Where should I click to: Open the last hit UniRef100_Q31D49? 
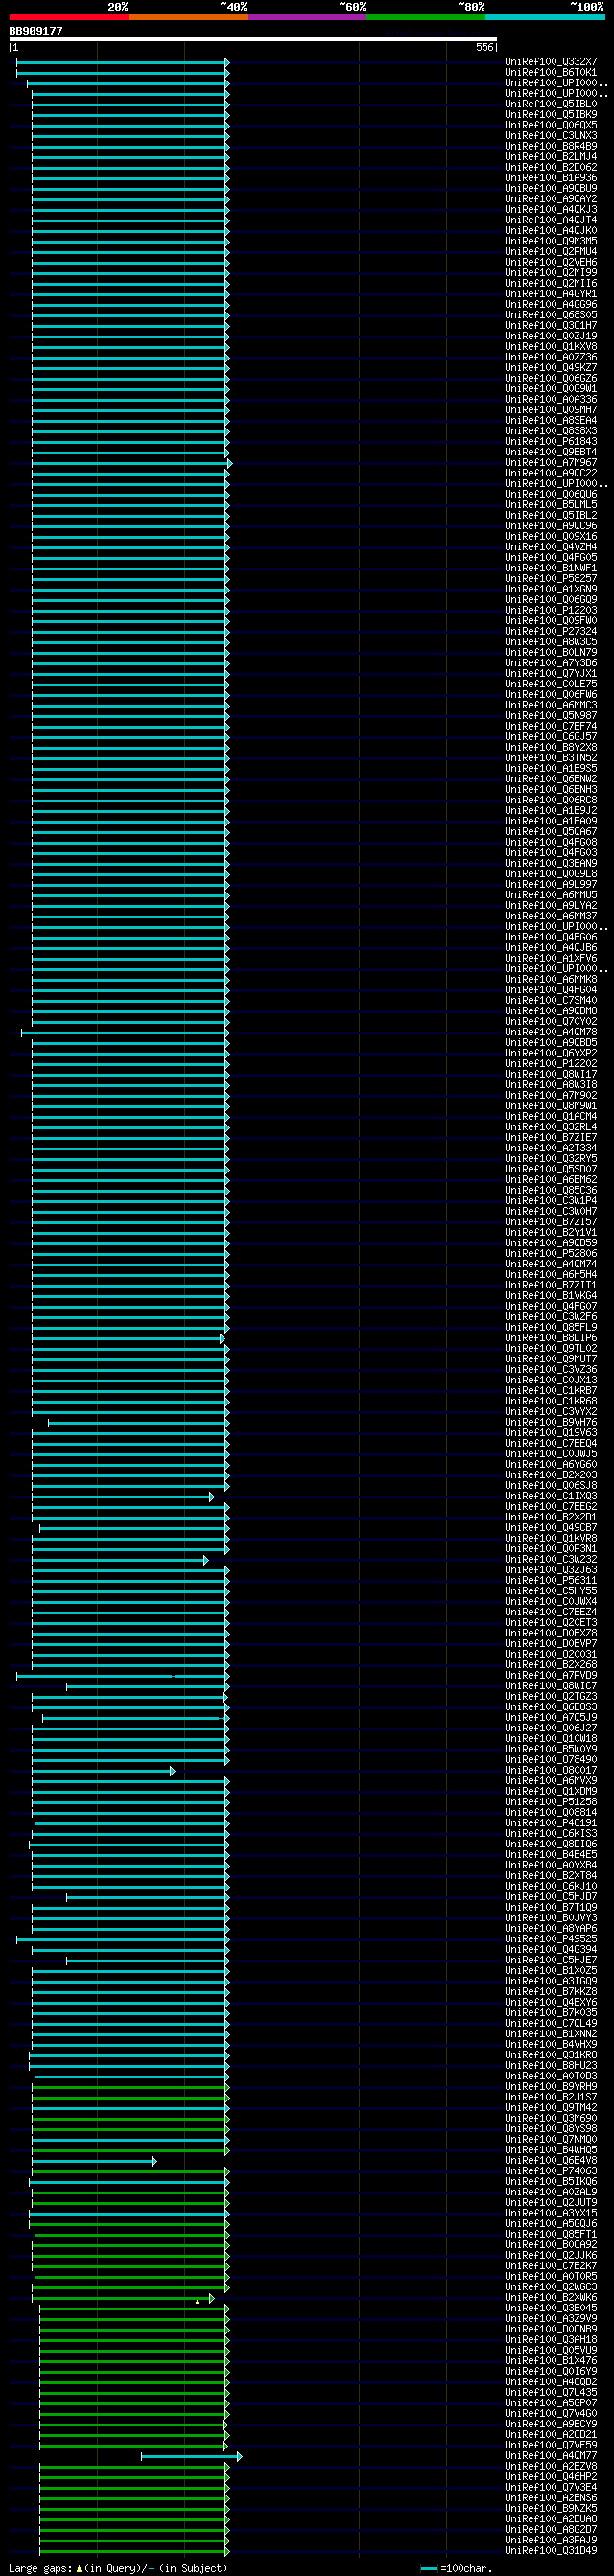tap(551, 2550)
